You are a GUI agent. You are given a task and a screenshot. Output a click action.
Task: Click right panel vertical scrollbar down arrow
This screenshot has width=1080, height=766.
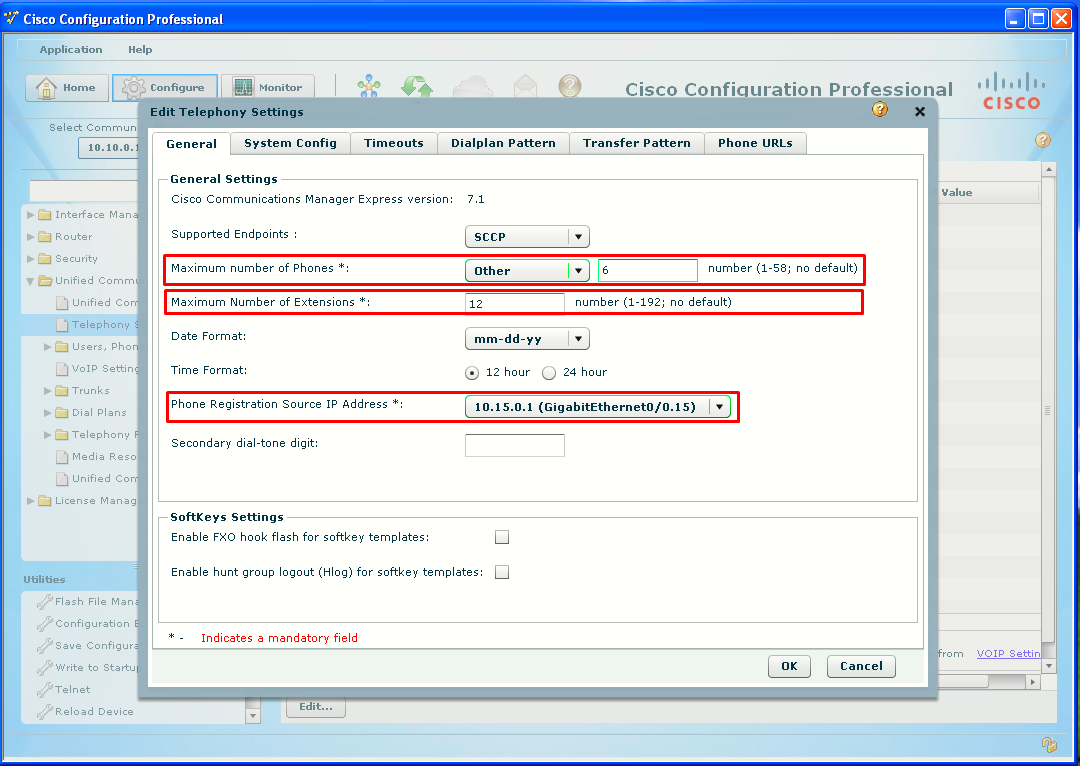click(x=1048, y=666)
